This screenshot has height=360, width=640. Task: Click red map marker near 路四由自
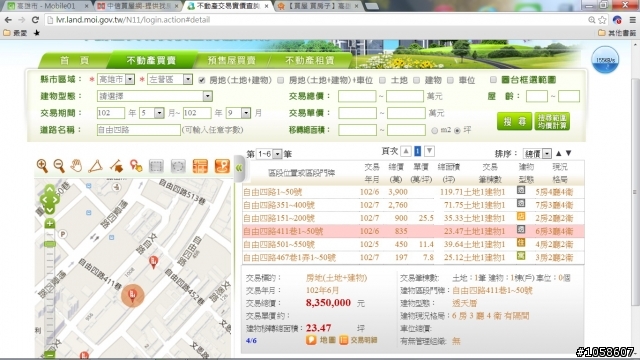tap(153, 262)
